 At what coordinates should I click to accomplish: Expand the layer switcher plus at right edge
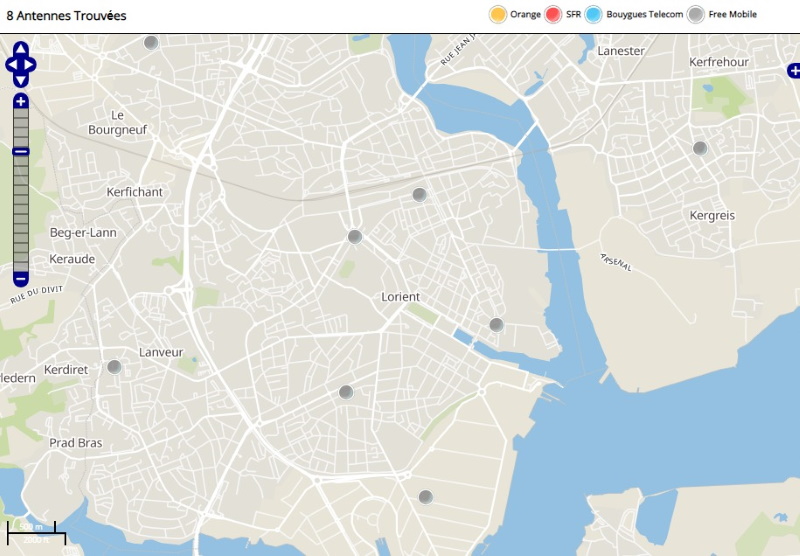793,70
